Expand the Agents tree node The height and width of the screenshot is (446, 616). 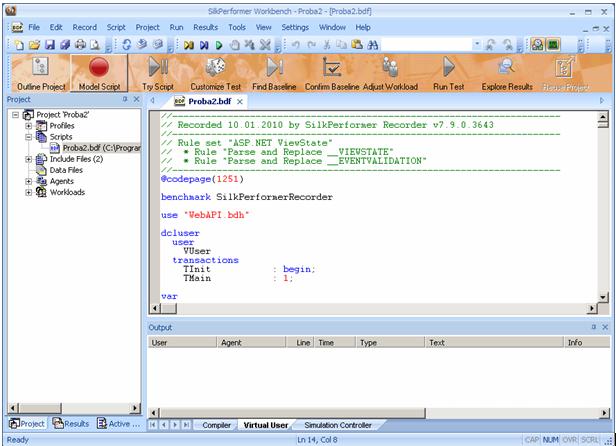coord(28,181)
